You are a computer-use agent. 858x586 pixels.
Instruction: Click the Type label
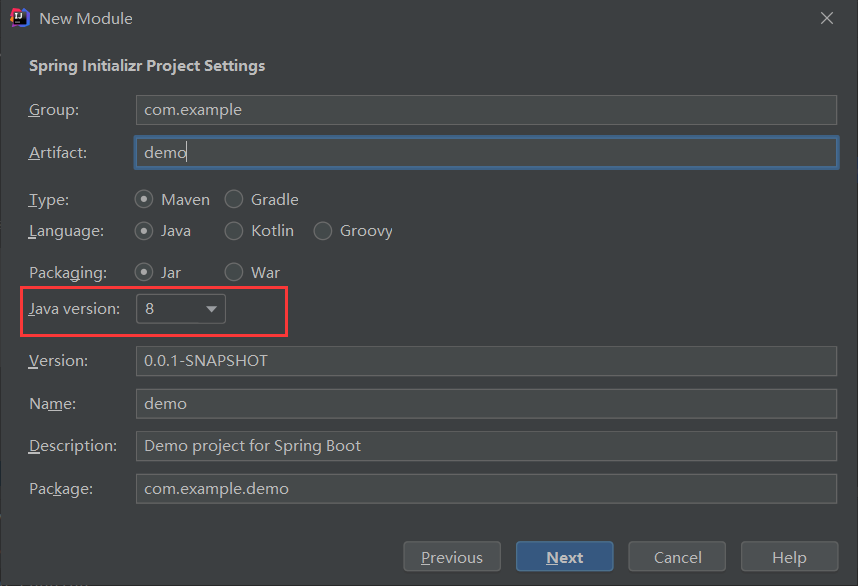click(x=49, y=200)
